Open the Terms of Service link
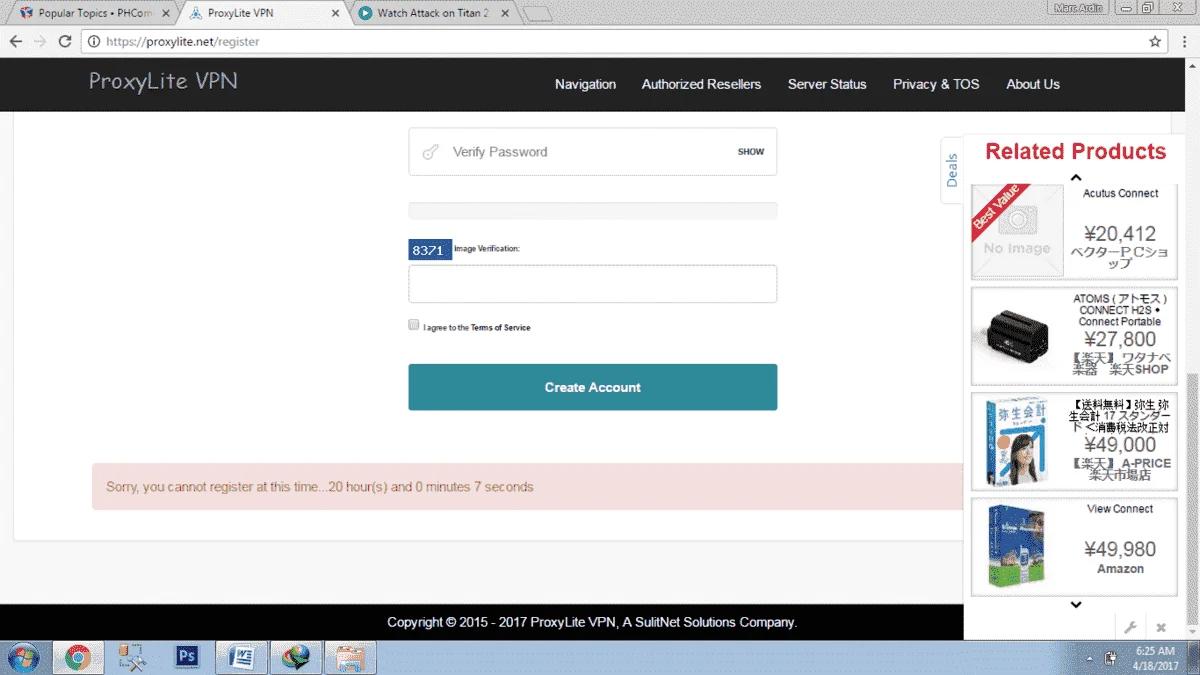The height and width of the screenshot is (675, 1200). pos(501,328)
